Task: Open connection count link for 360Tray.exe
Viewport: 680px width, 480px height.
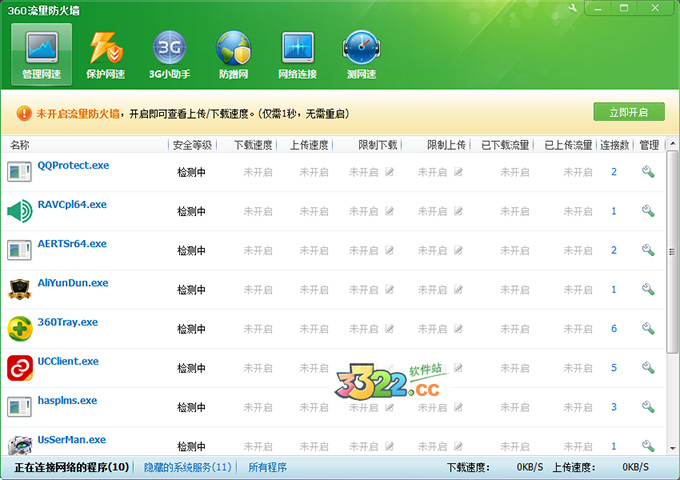Action: click(614, 329)
